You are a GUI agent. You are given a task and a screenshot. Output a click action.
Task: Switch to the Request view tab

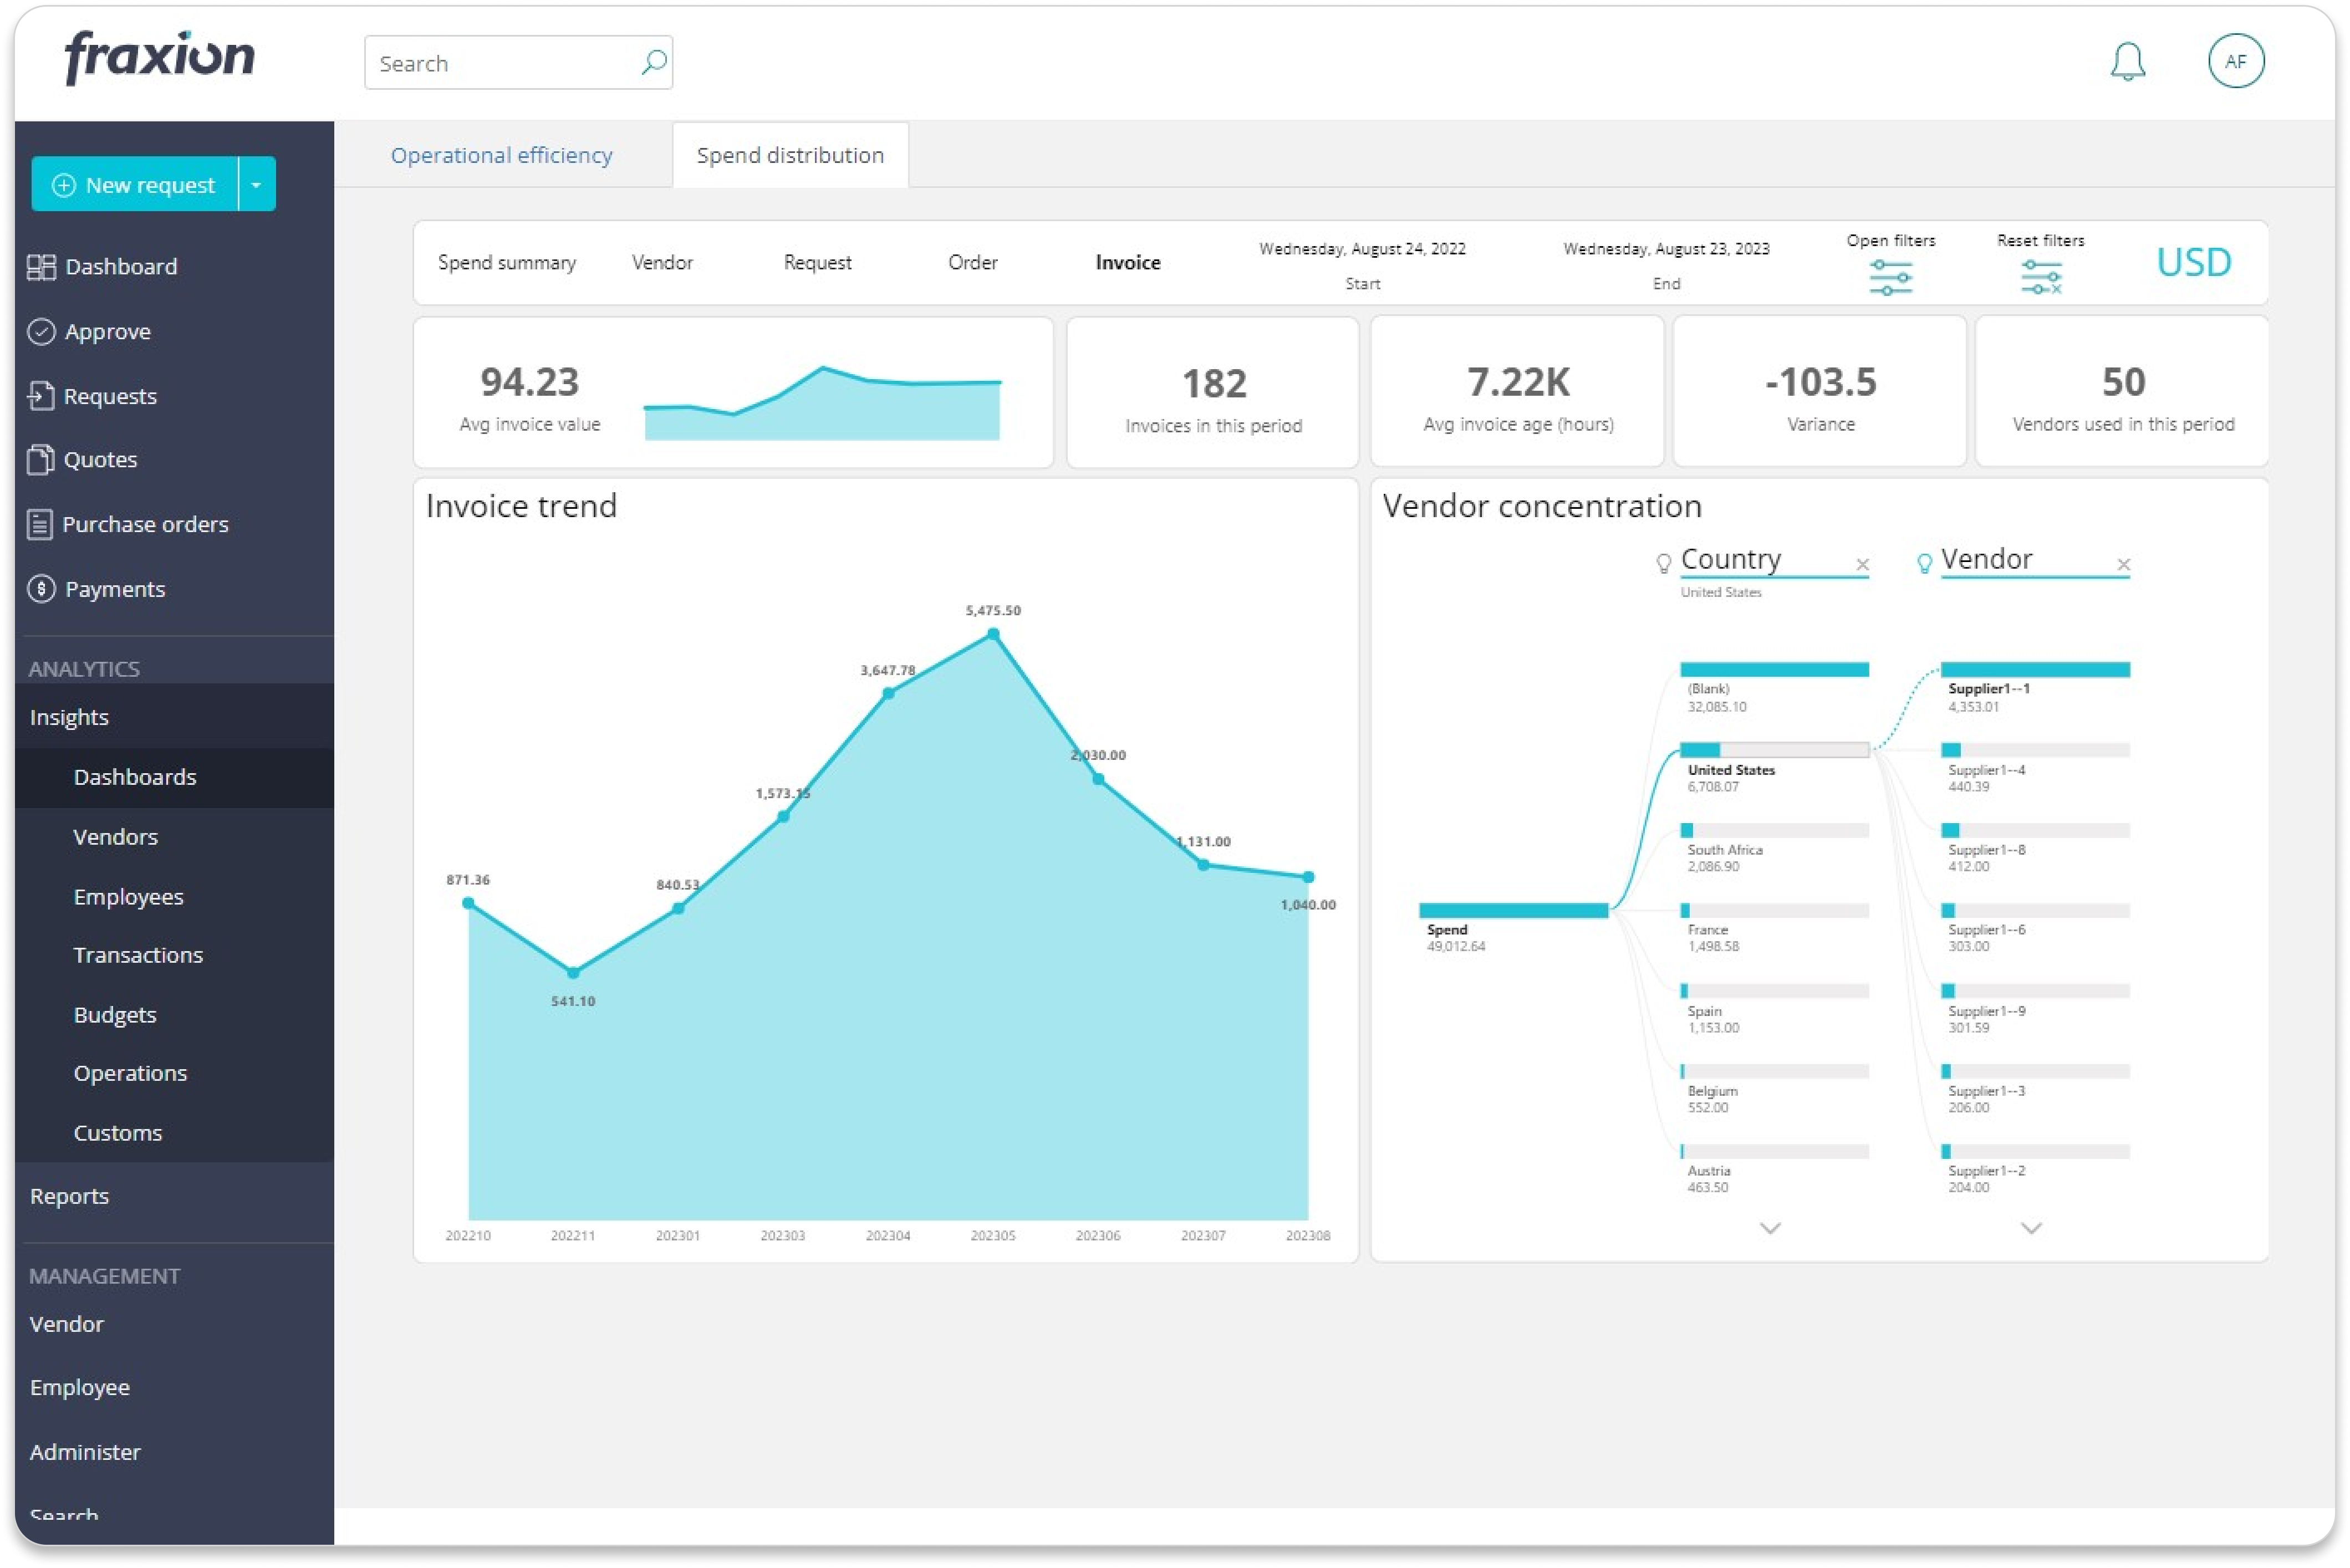817,263
